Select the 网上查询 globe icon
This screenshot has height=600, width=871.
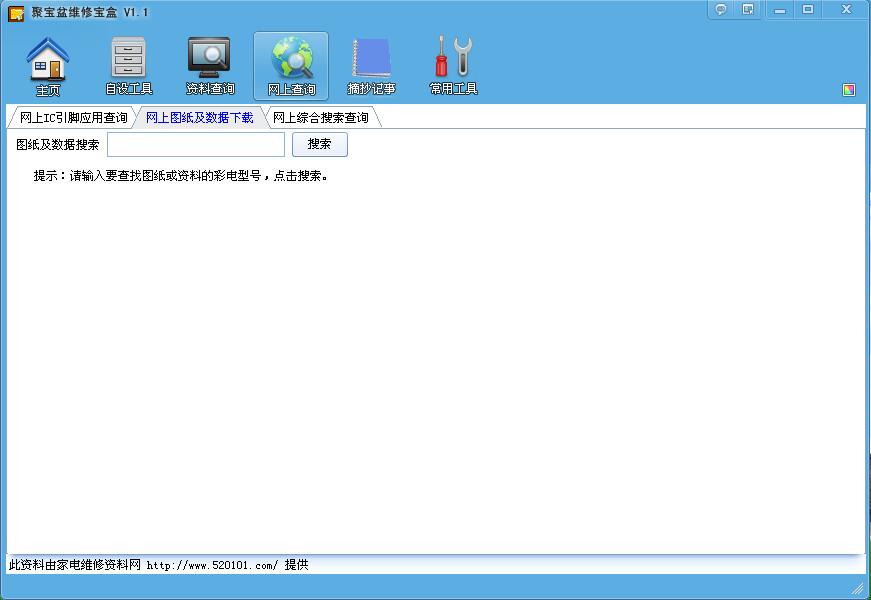point(291,66)
